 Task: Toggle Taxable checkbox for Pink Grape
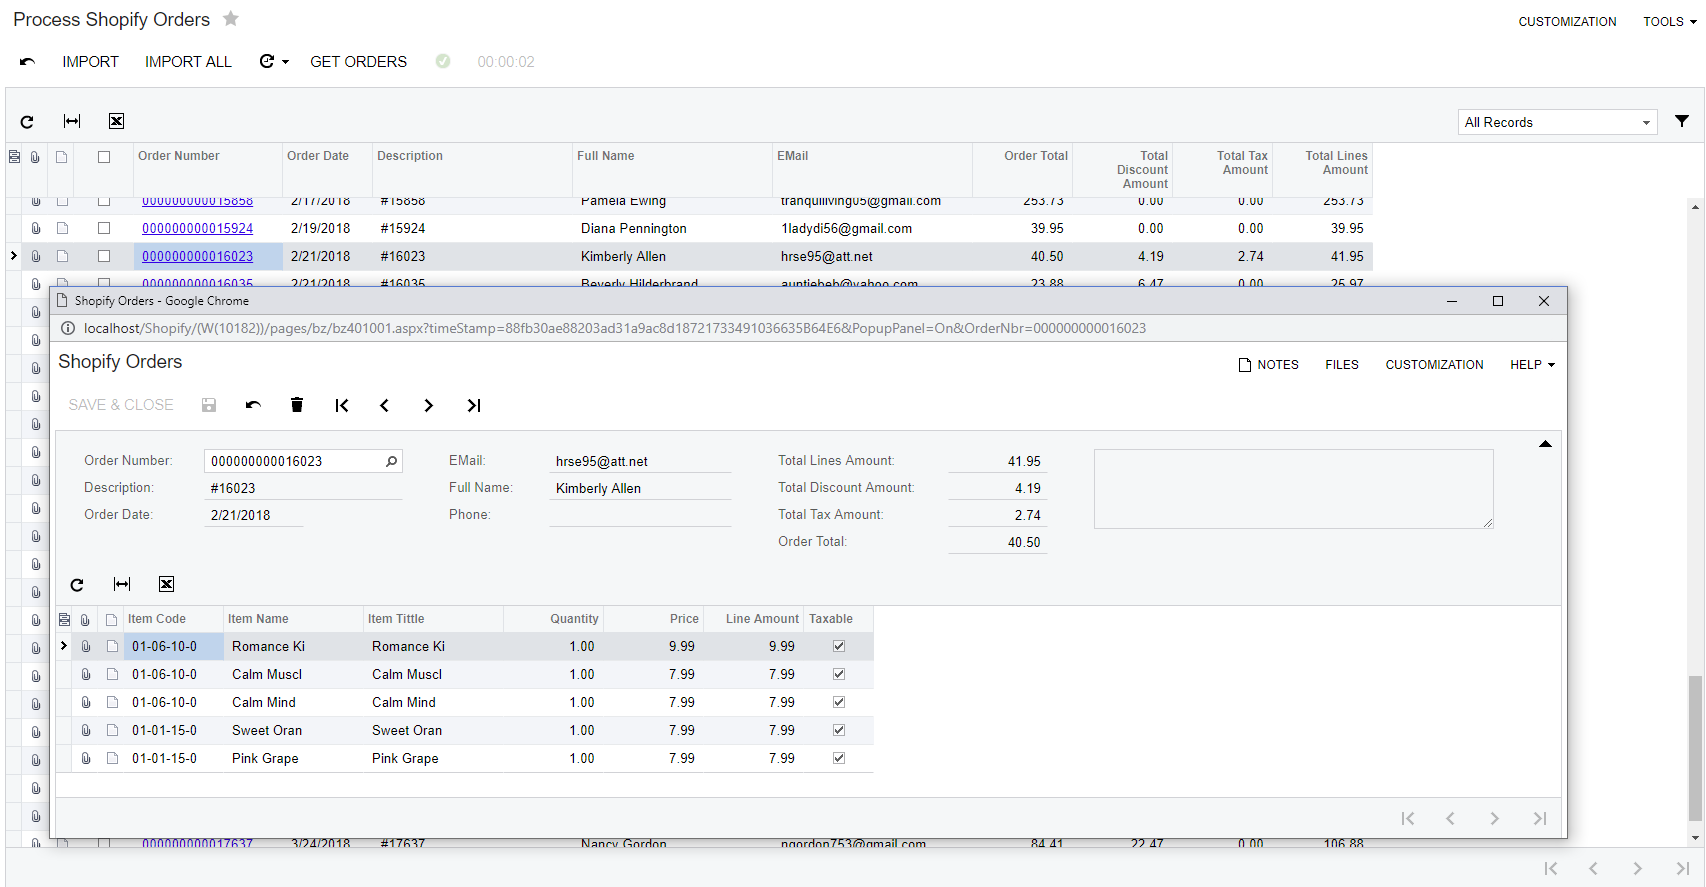(839, 758)
